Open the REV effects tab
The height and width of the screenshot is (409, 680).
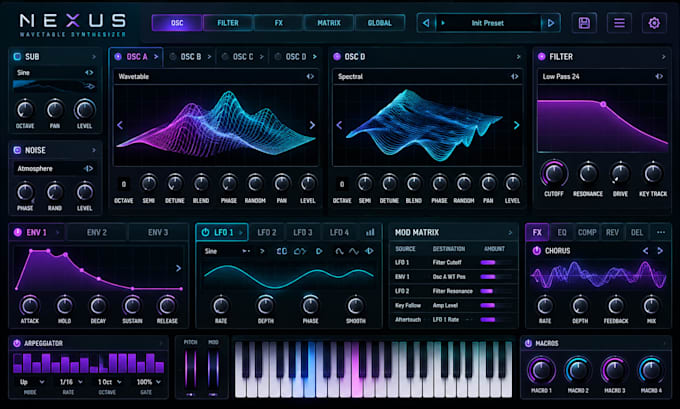pyautogui.click(x=612, y=232)
